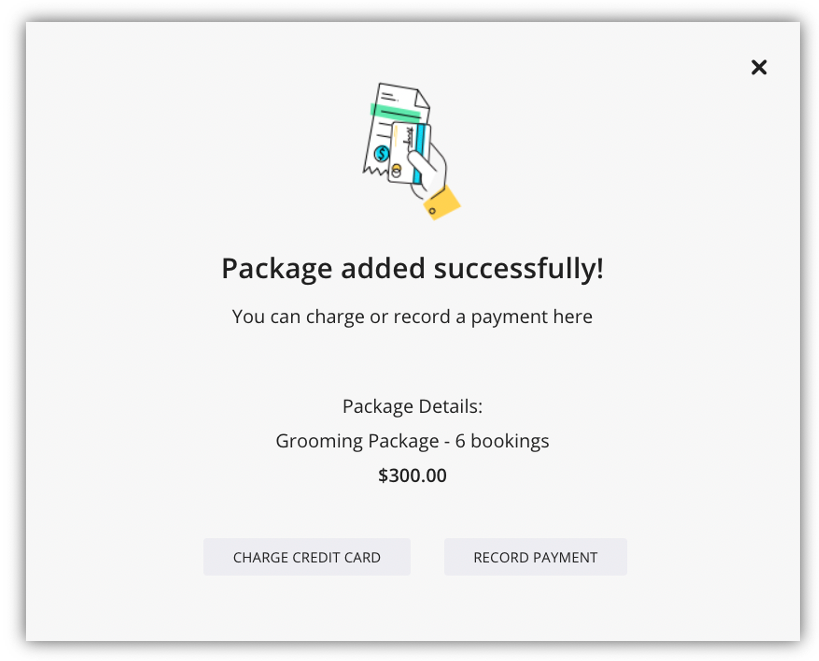
Task: Click the Charge Credit Card button
Action: pos(307,557)
